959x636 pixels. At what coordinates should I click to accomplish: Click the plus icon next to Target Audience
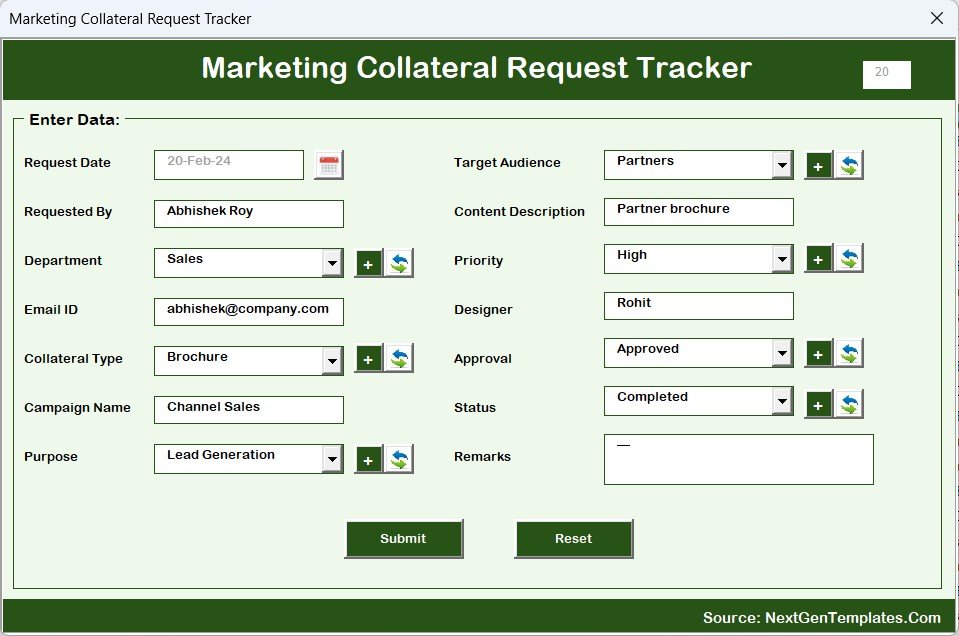[818, 166]
